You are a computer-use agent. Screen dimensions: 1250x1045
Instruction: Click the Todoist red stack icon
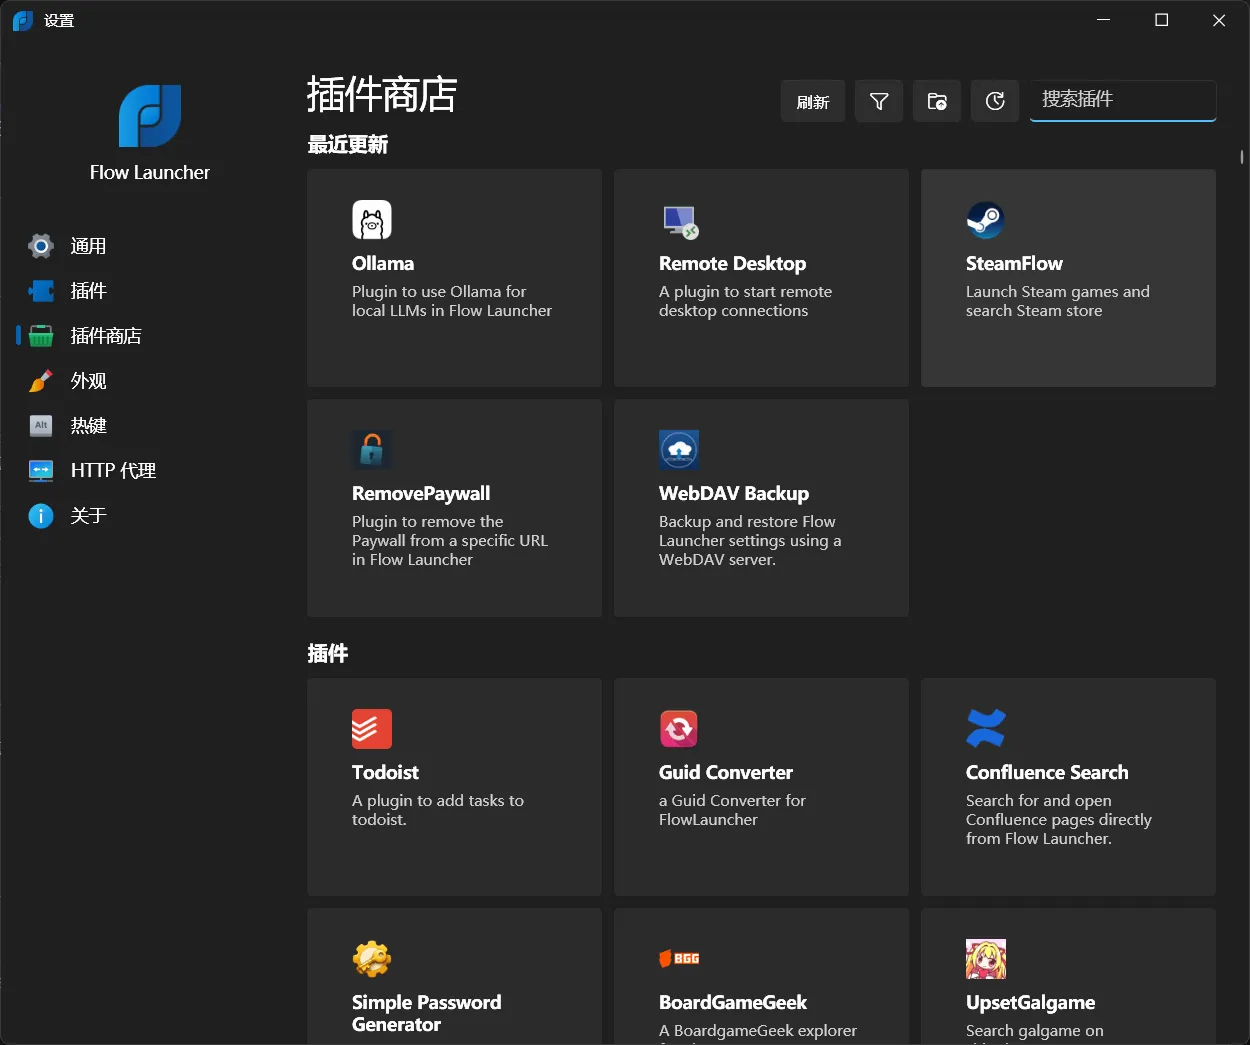pyautogui.click(x=372, y=729)
